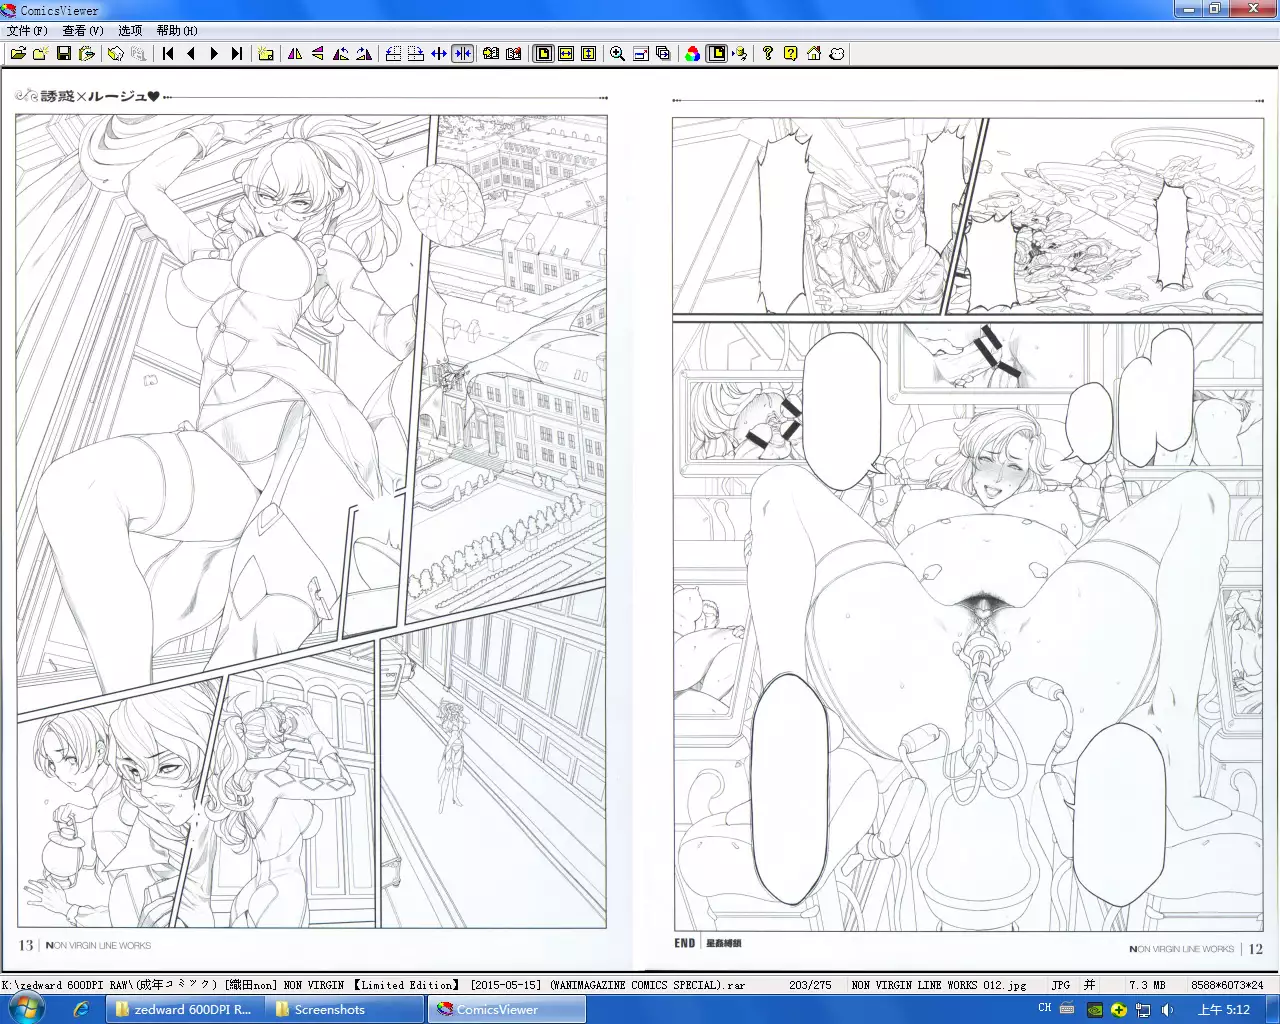Go to the previous page arrow
This screenshot has width=1280, height=1024.
coord(191,54)
